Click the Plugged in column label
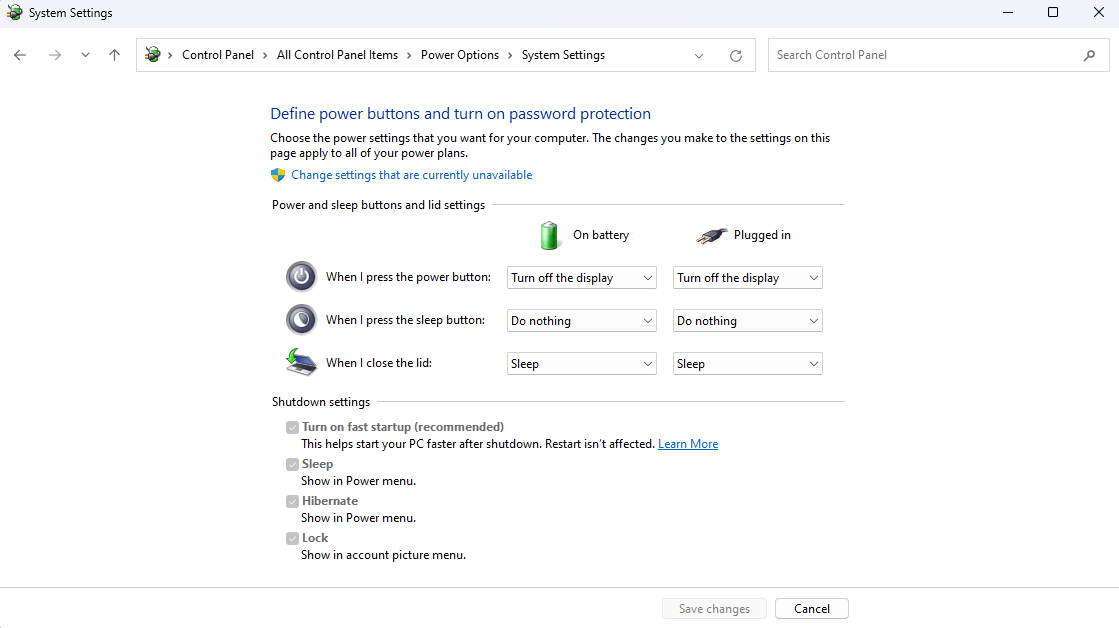This screenshot has width=1119, height=628. [x=762, y=235]
